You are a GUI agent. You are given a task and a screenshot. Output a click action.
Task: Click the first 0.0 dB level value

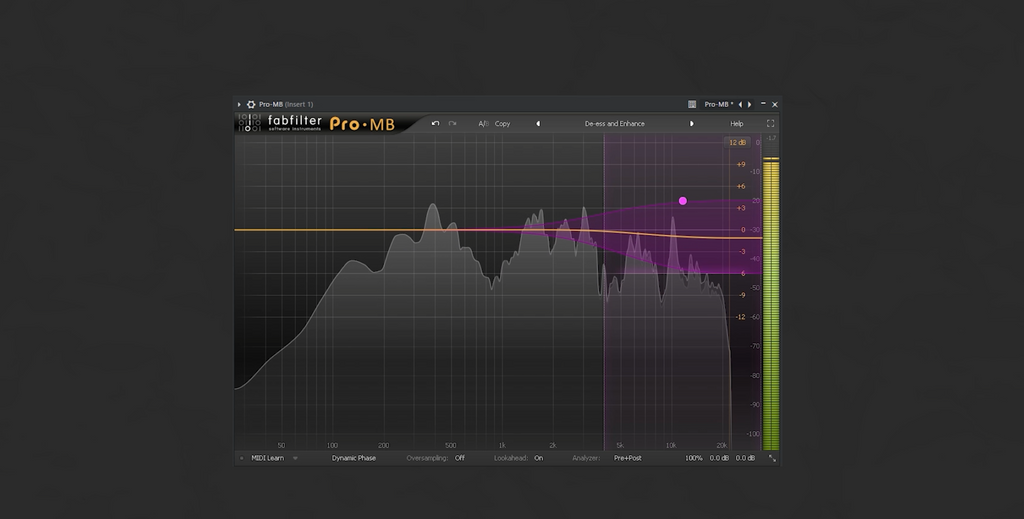pyautogui.click(x=719, y=458)
